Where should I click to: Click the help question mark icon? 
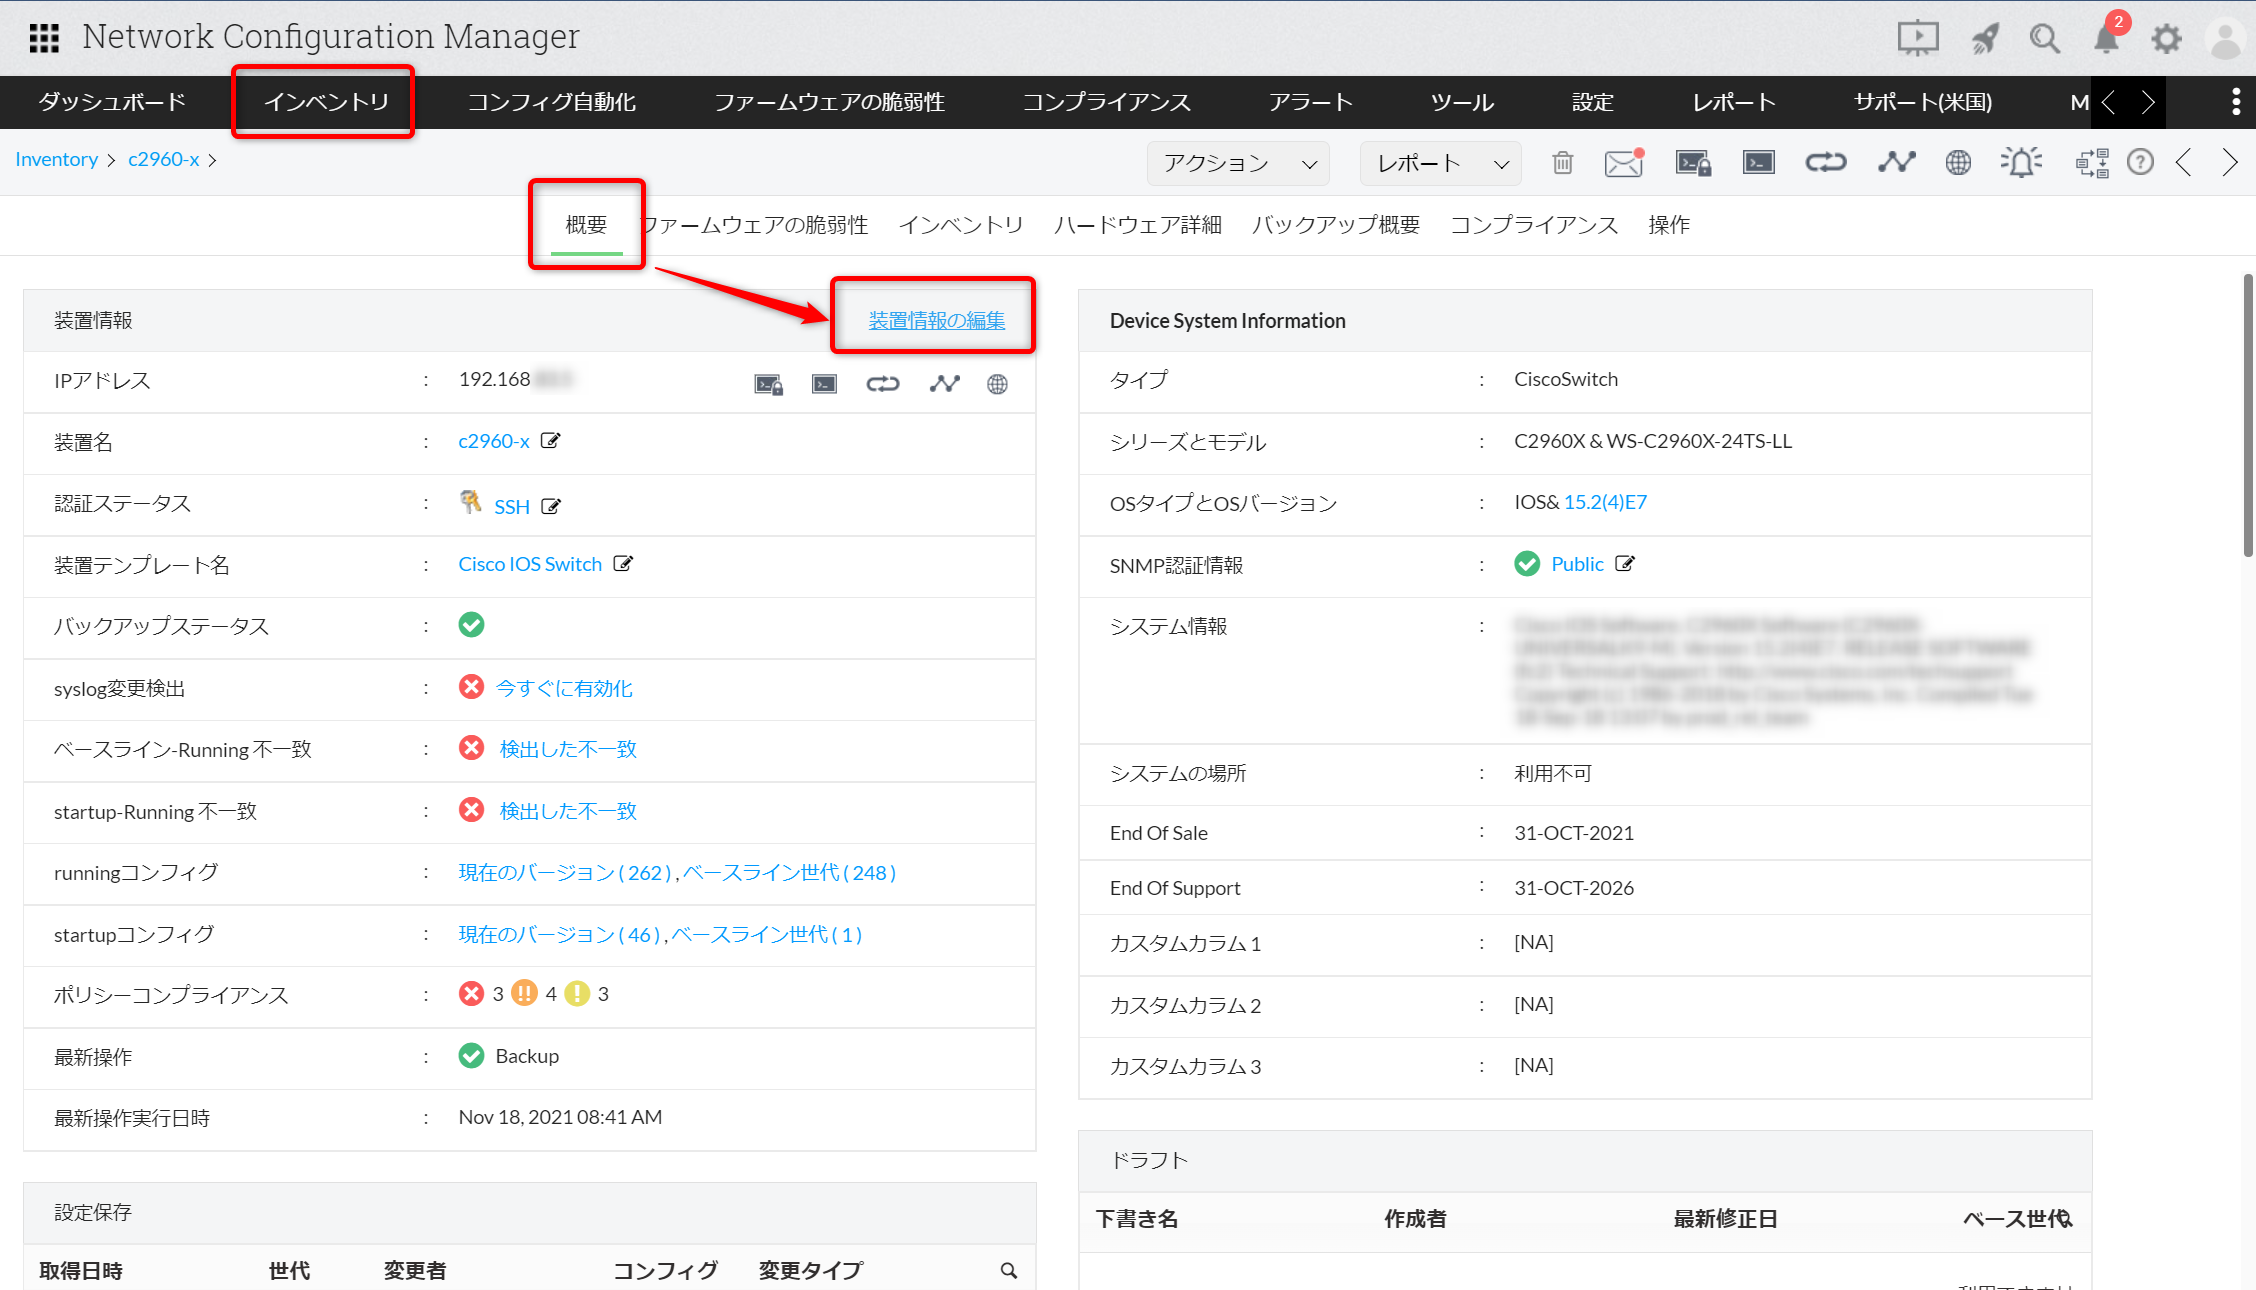click(x=2140, y=162)
